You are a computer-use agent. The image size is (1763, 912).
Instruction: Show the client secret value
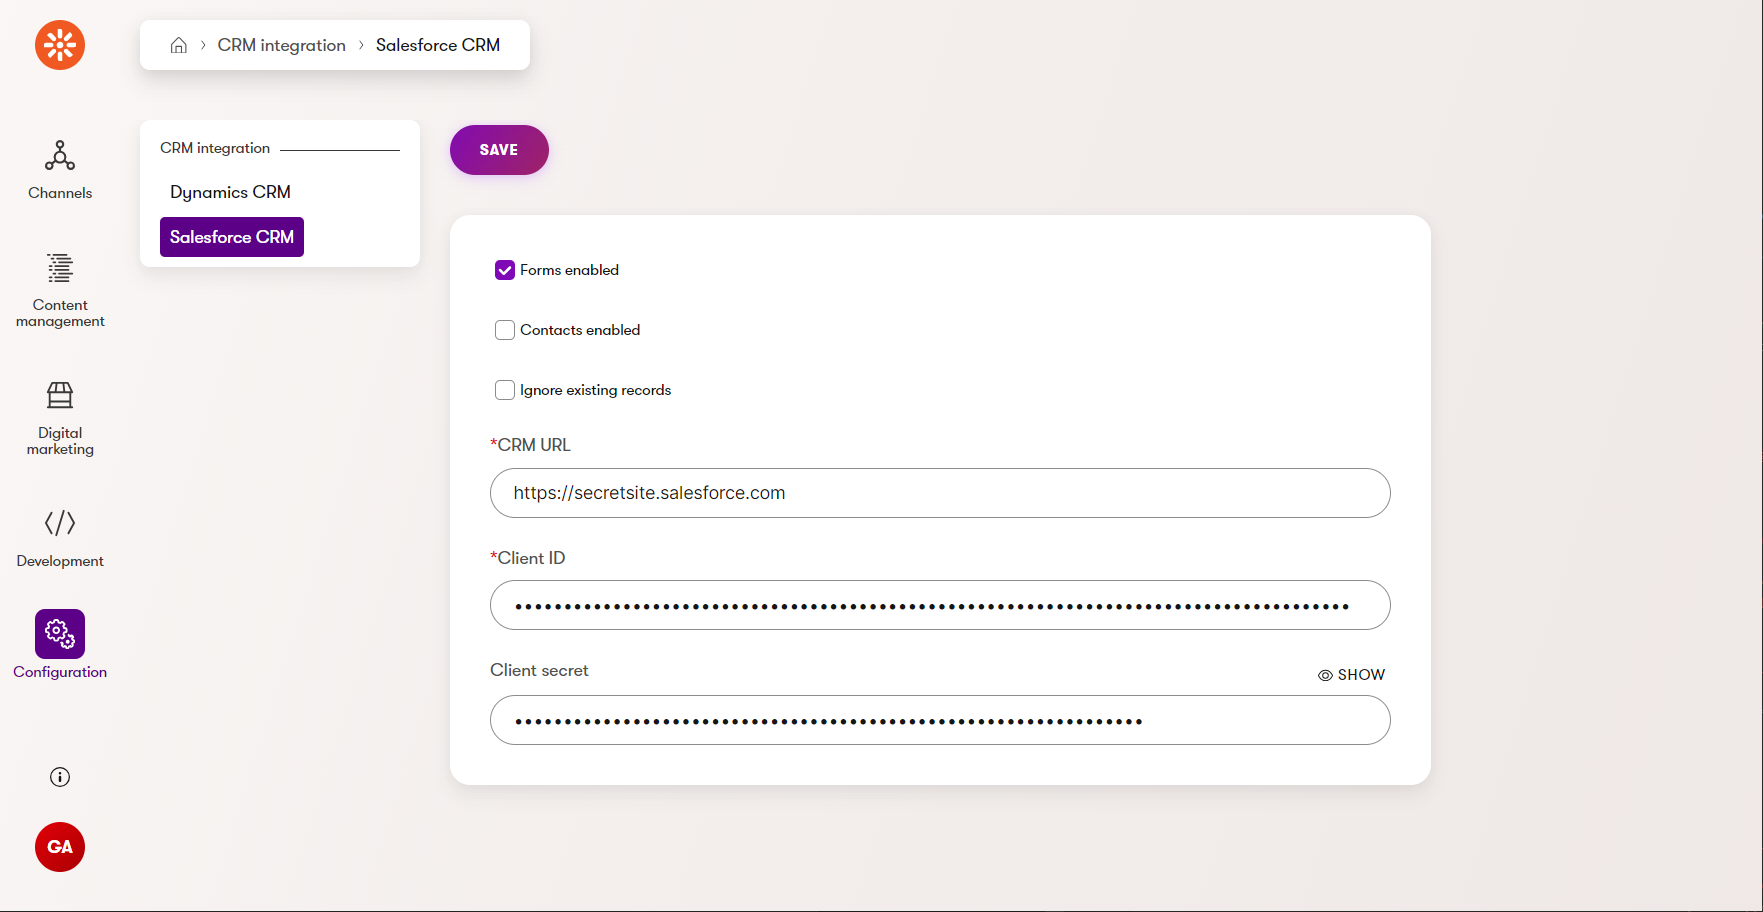pyautogui.click(x=1351, y=675)
